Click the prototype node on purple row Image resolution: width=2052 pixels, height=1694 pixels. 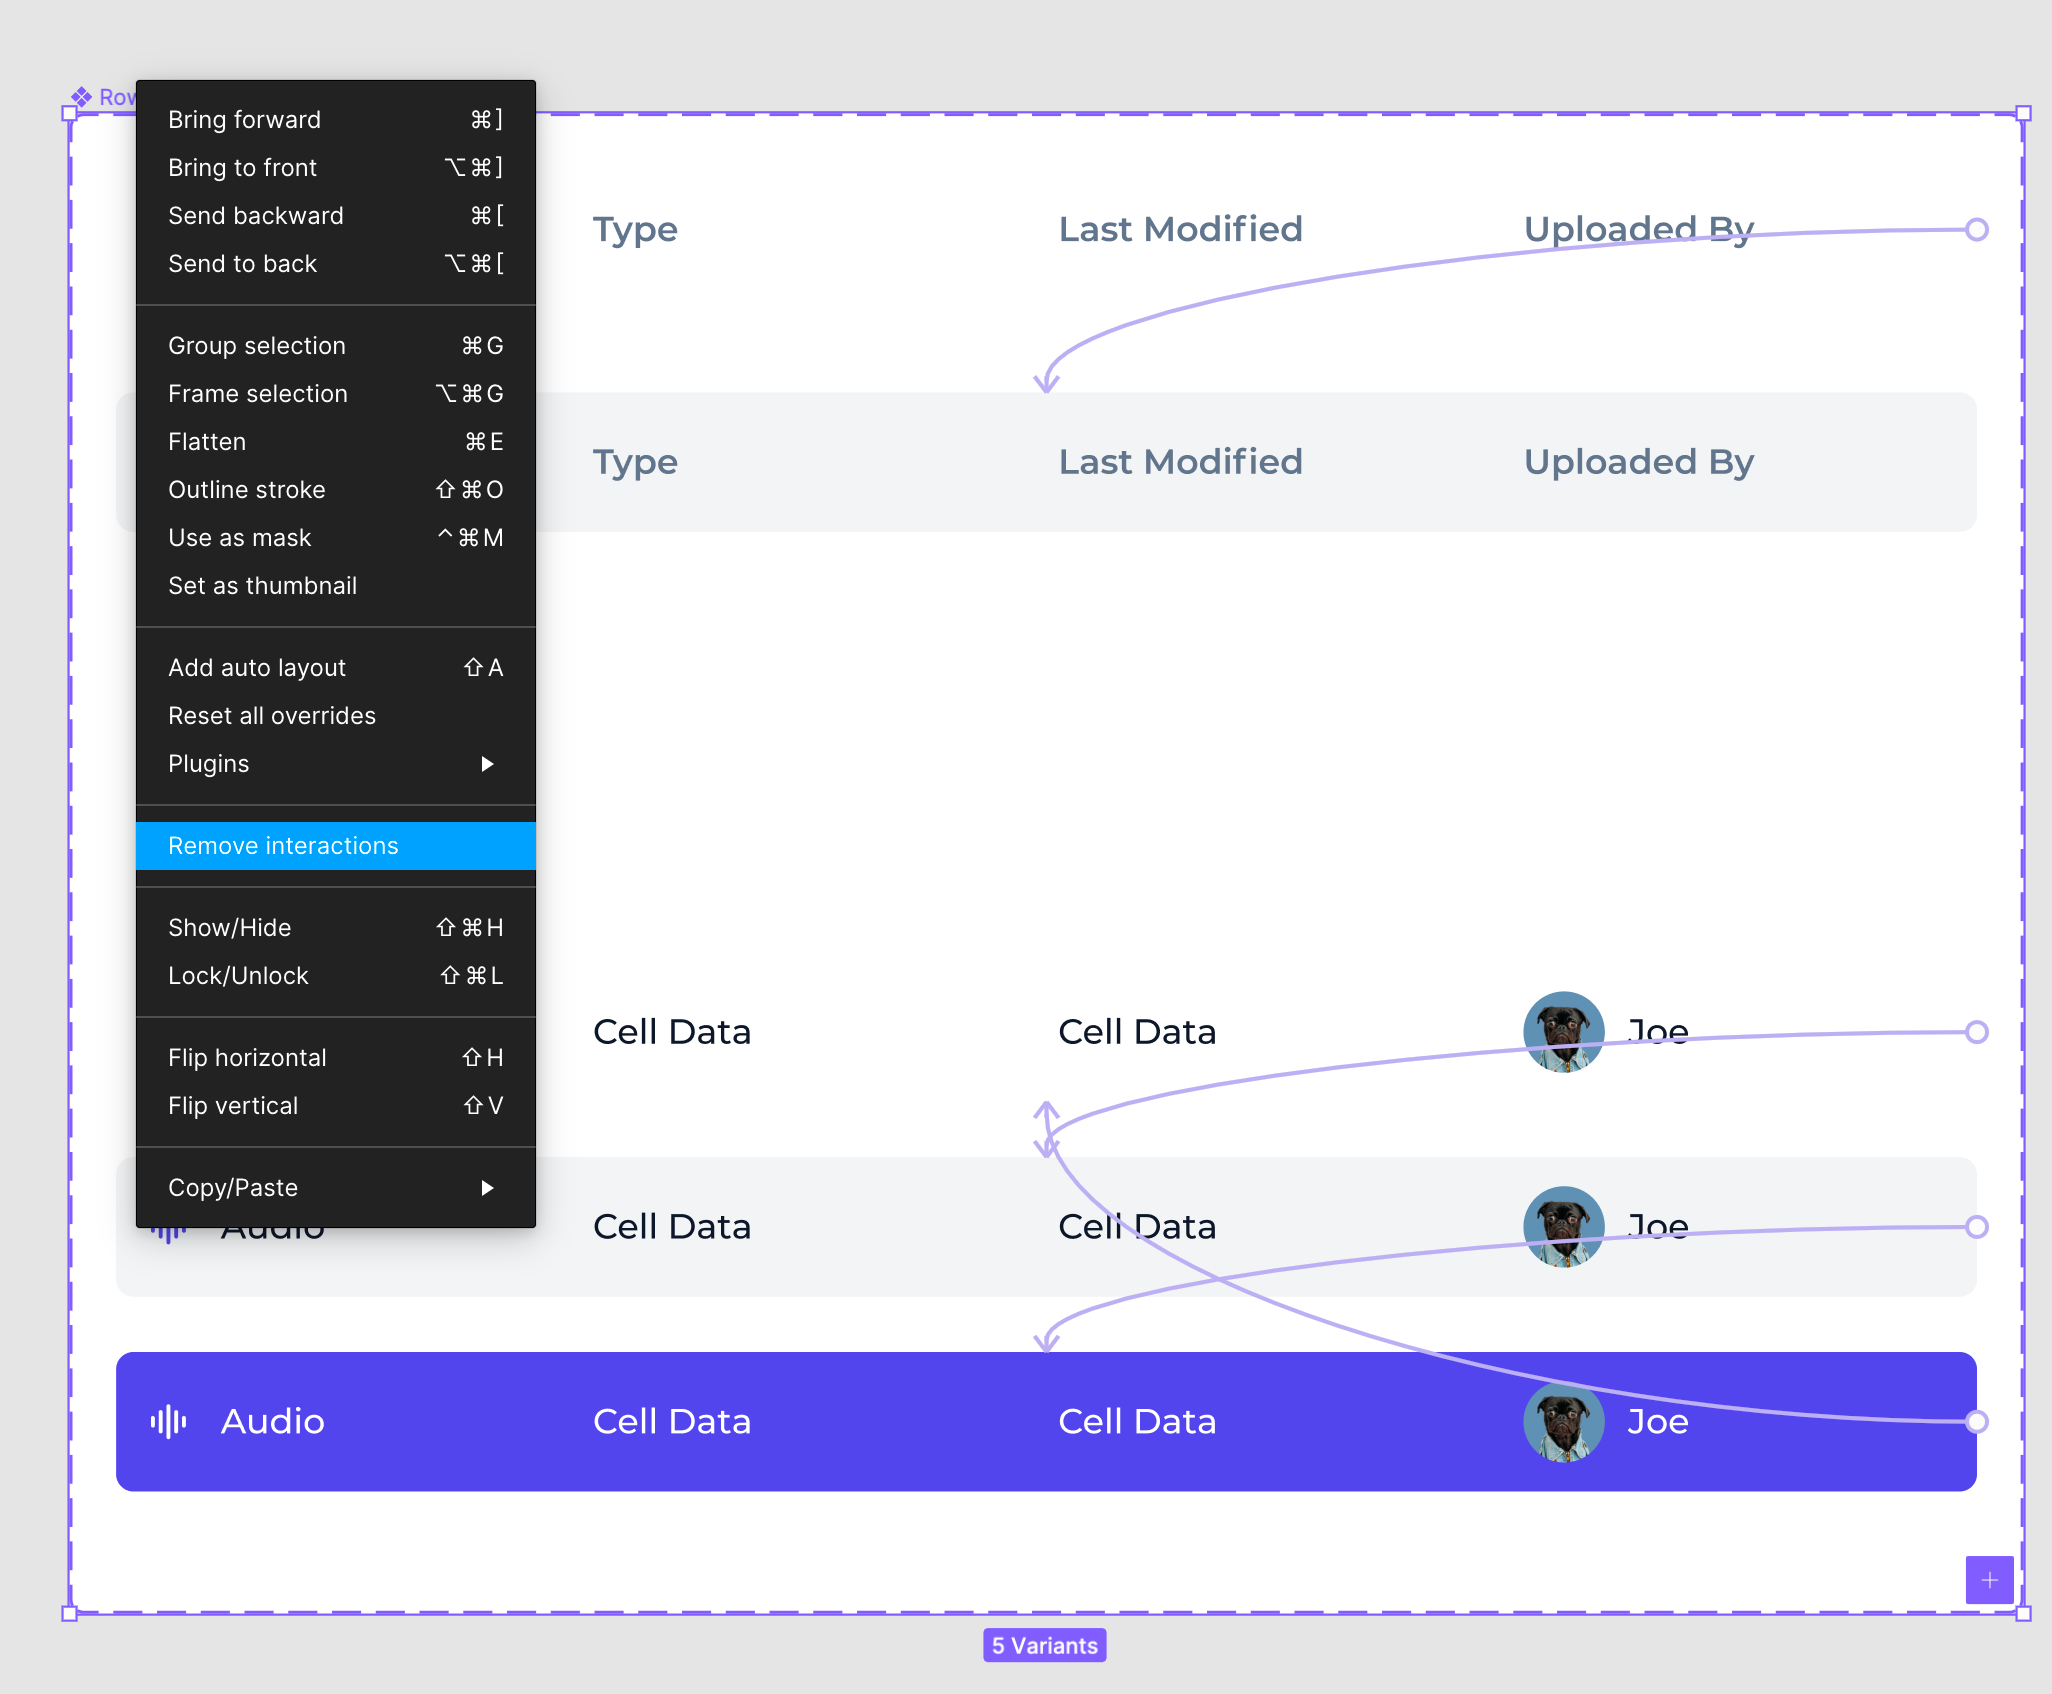(1976, 1421)
